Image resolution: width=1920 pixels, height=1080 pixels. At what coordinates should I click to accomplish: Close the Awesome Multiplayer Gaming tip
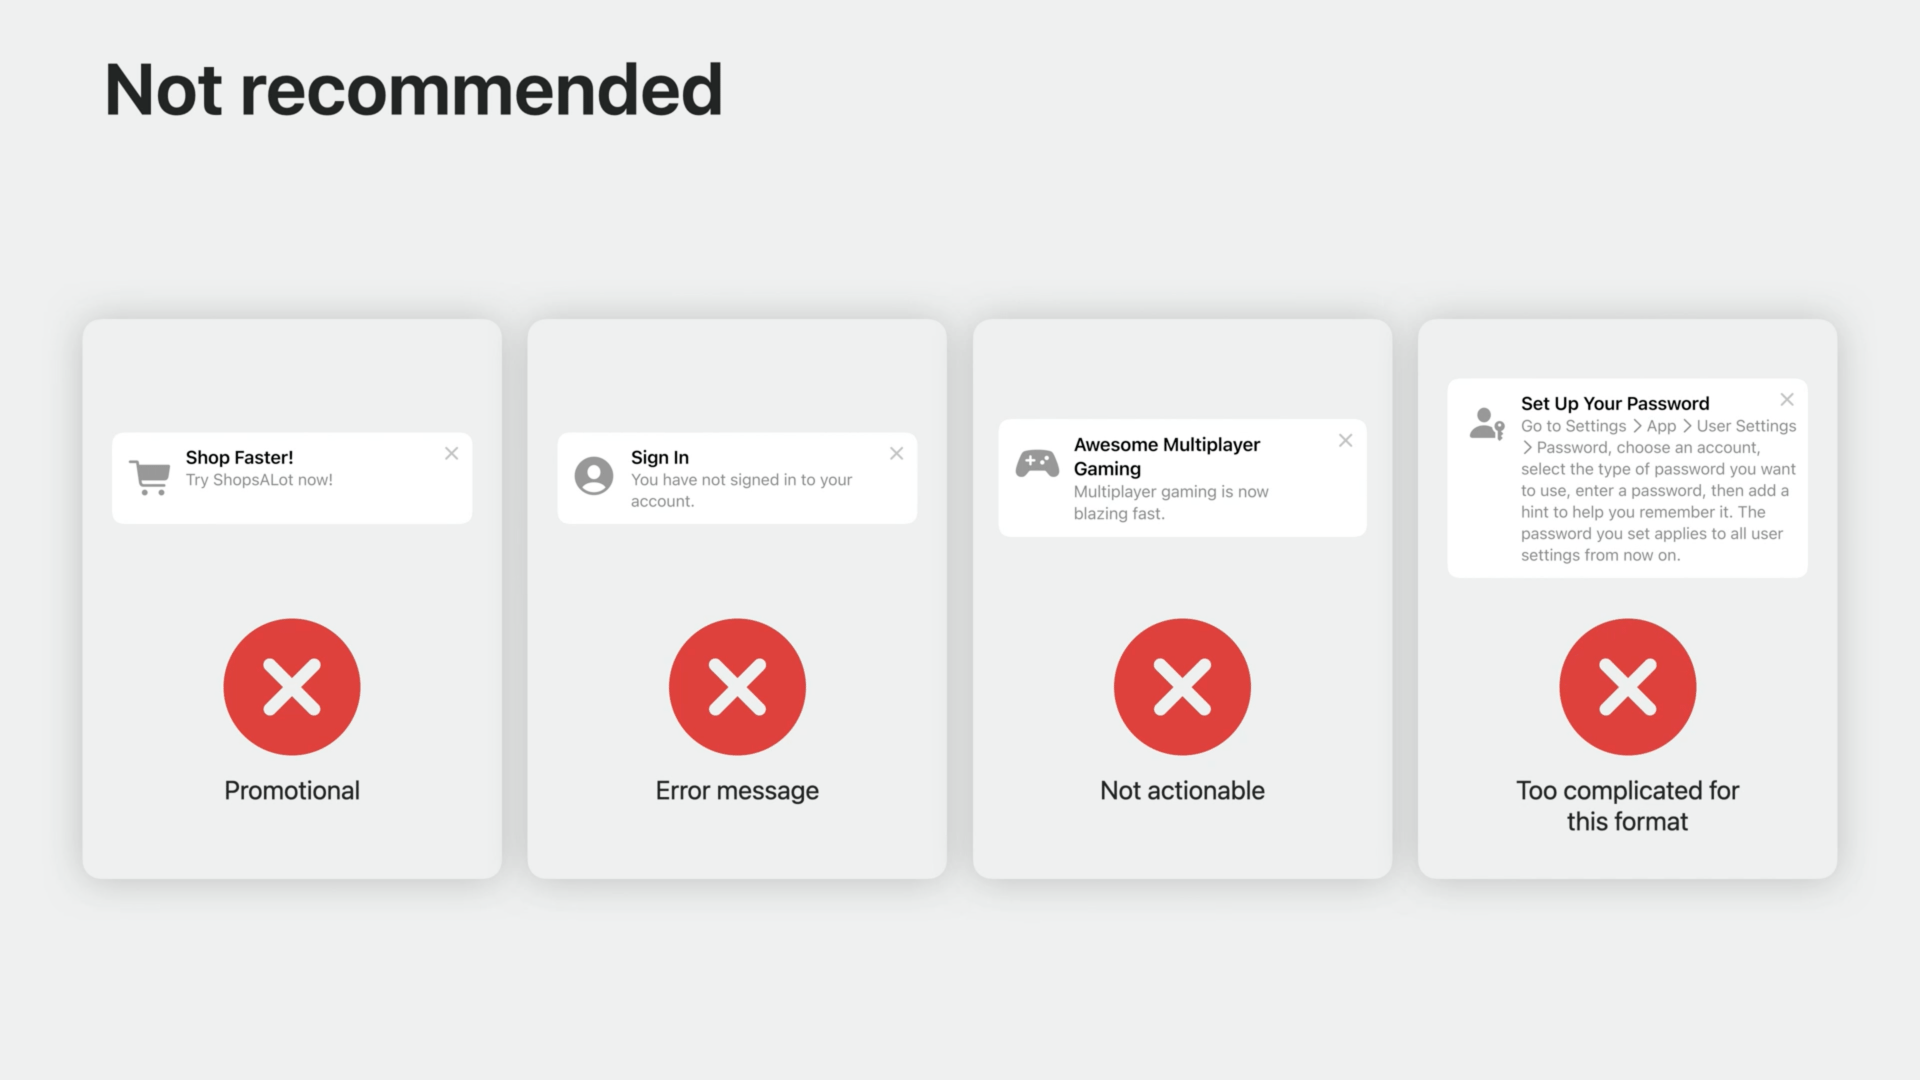tap(1346, 441)
